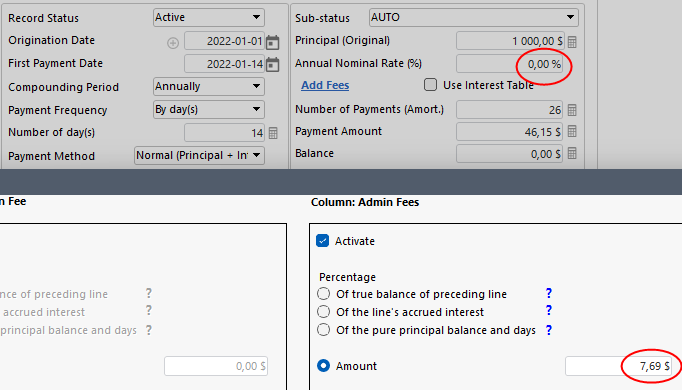This screenshot has width=682, height=390.
Task: Open the Origination Date calendar picker
Action: tap(272, 42)
